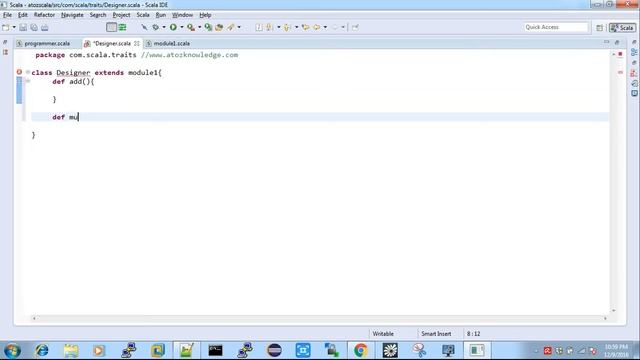640x360 pixels.
Task: Open the Debug dropdown arrow
Action: point(164,27)
